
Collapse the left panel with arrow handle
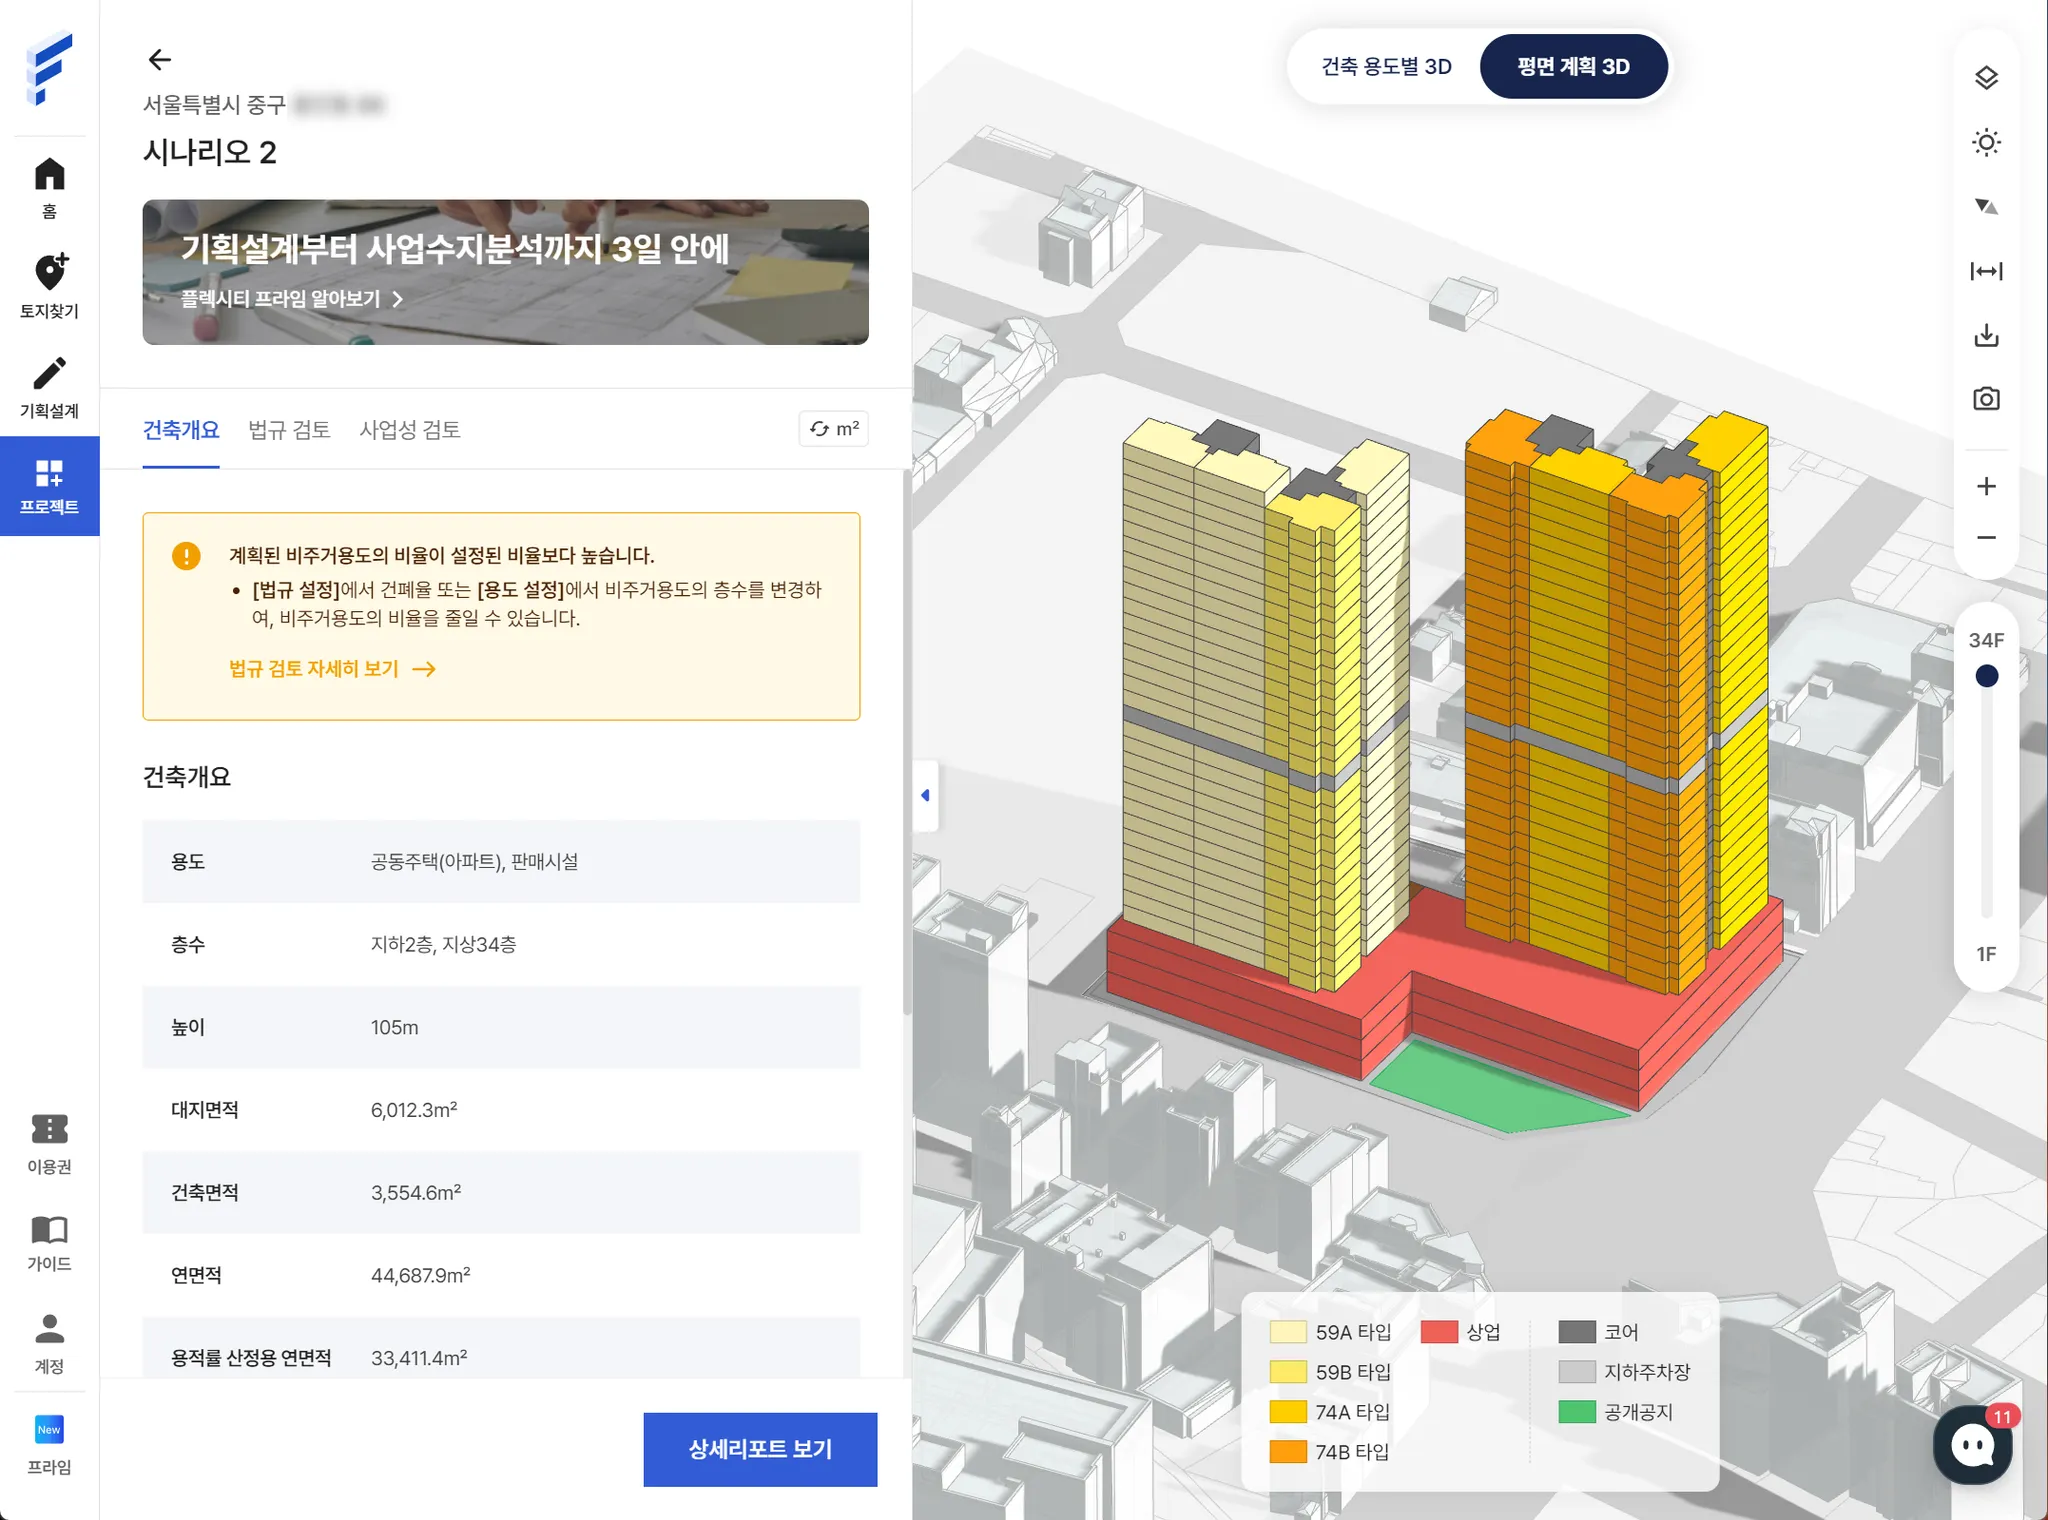[925, 796]
